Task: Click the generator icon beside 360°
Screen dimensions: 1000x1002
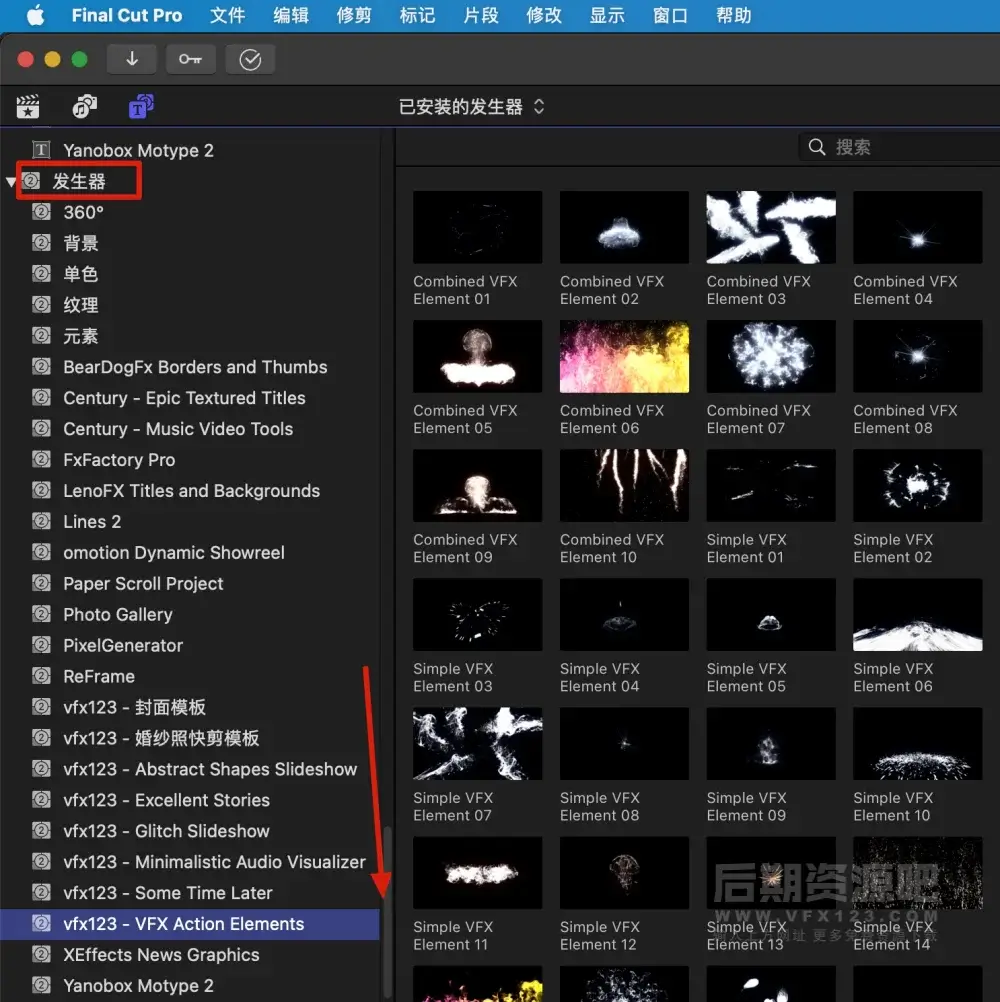Action: point(42,212)
